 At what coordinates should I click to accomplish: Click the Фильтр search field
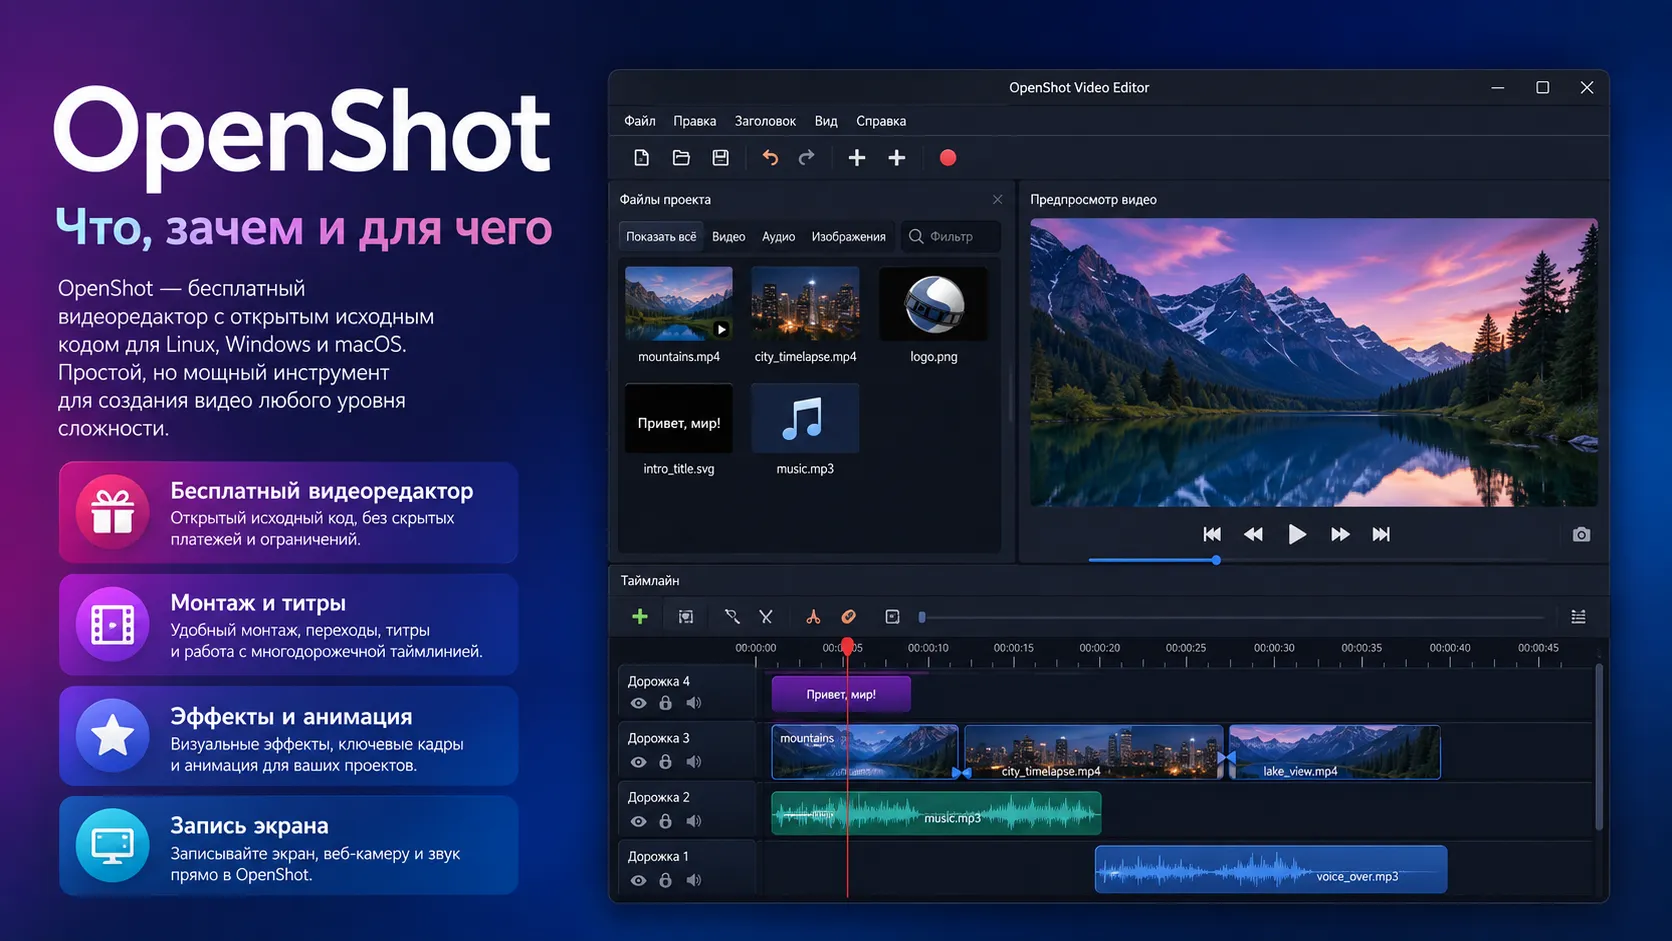[951, 237]
